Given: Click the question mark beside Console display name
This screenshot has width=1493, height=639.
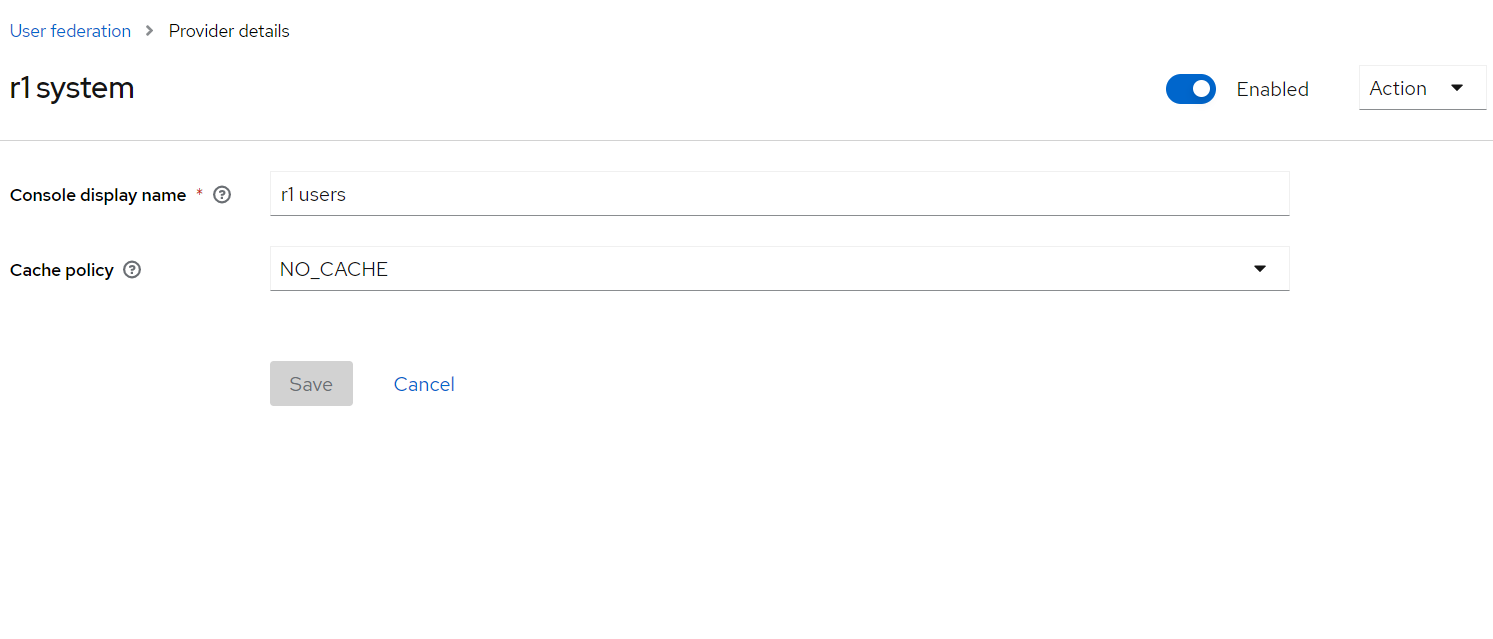Looking at the screenshot, I should pyautogui.click(x=221, y=195).
